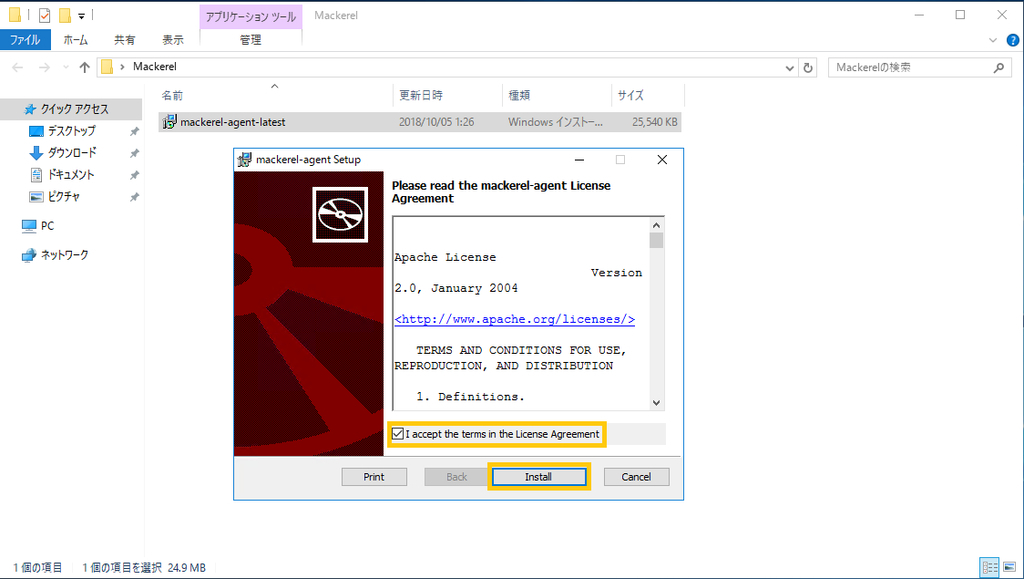The height and width of the screenshot is (579, 1024).
Task: Open recent locations dropdown arrow
Action: click(x=65, y=67)
